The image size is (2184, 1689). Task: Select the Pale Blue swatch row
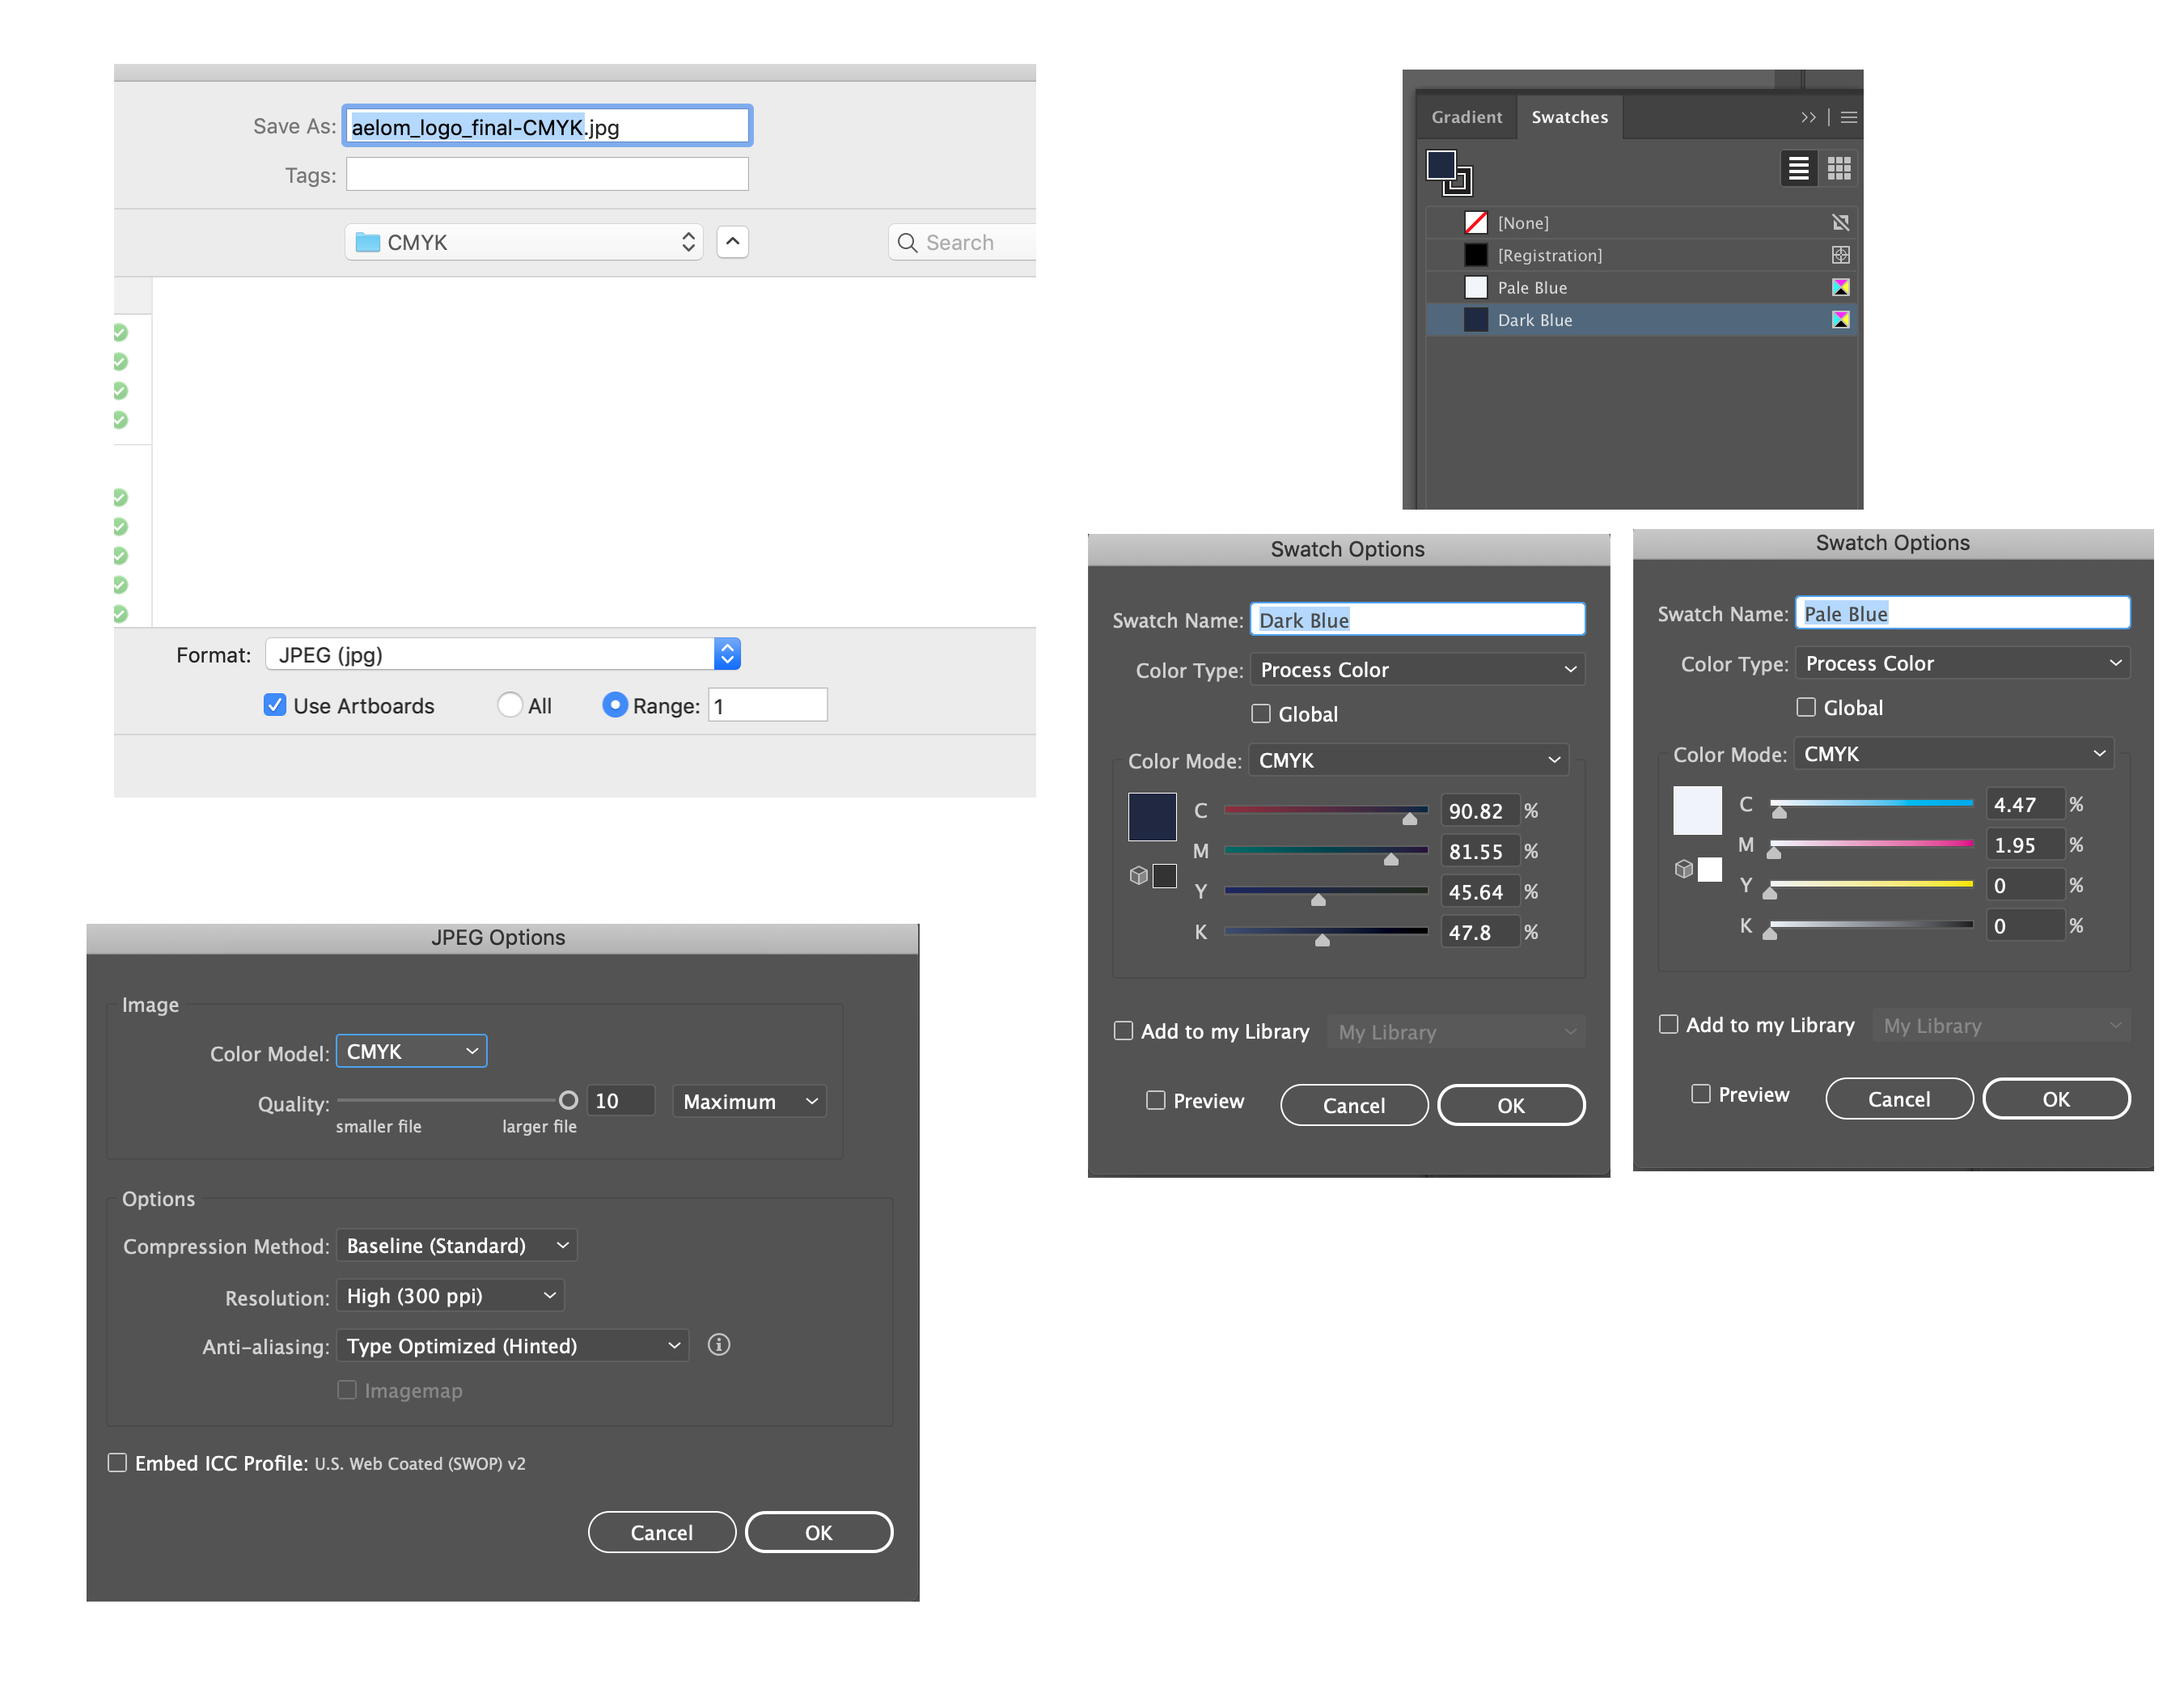1640,287
